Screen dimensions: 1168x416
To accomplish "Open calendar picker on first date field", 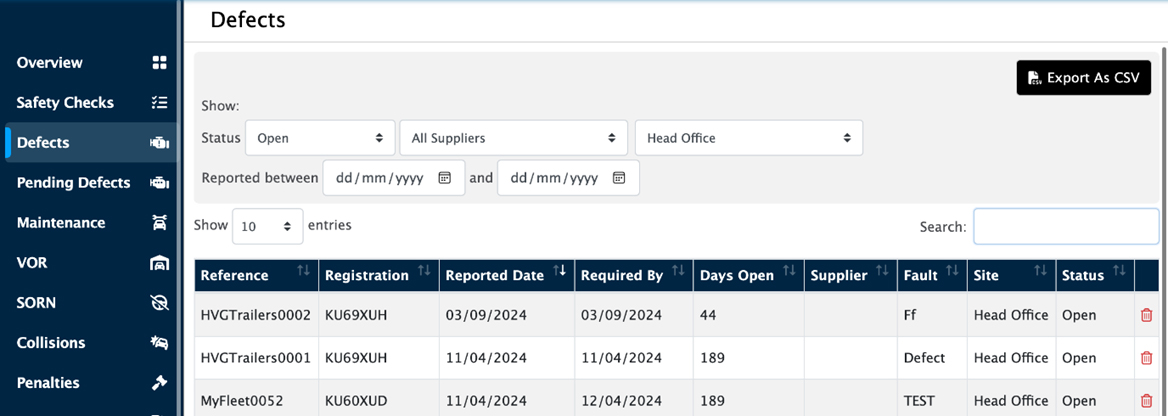I will [x=445, y=178].
